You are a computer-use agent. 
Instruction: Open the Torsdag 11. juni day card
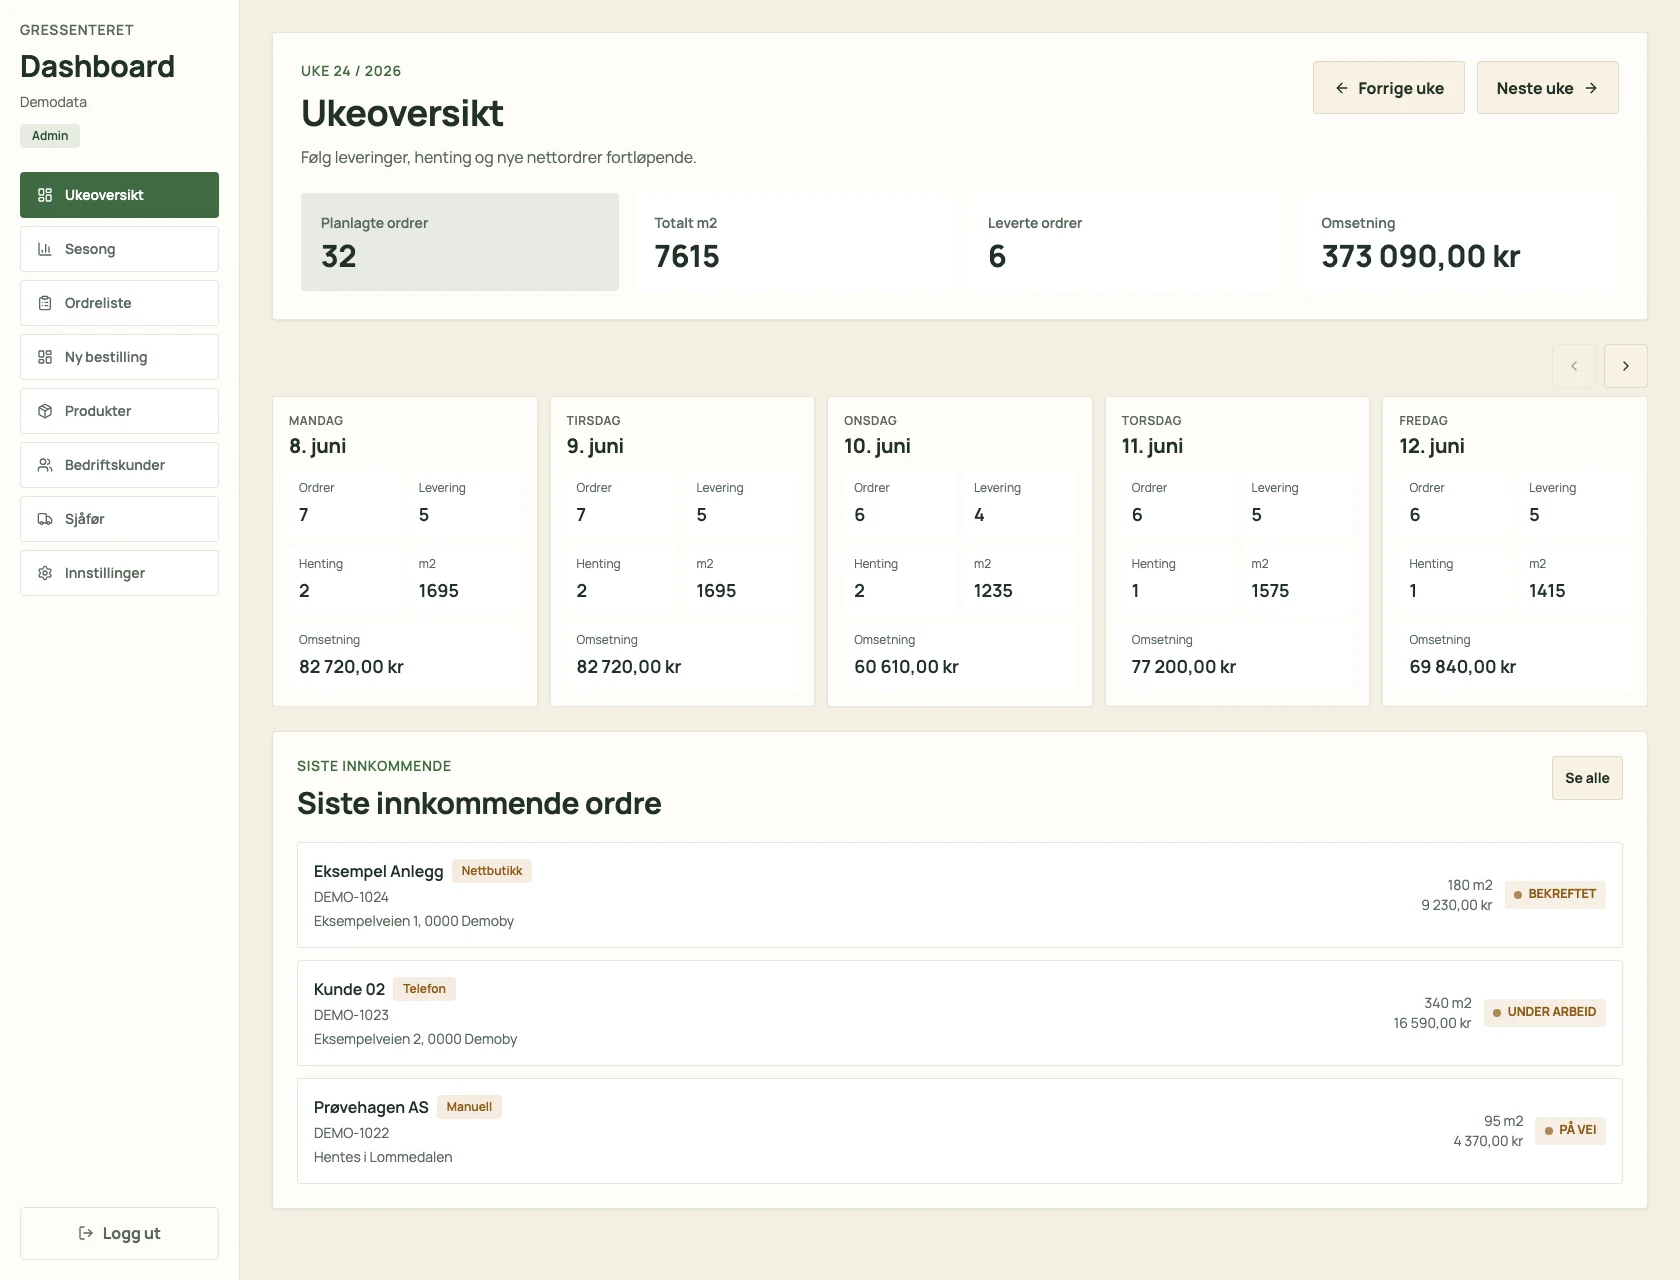pyautogui.click(x=1237, y=552)
